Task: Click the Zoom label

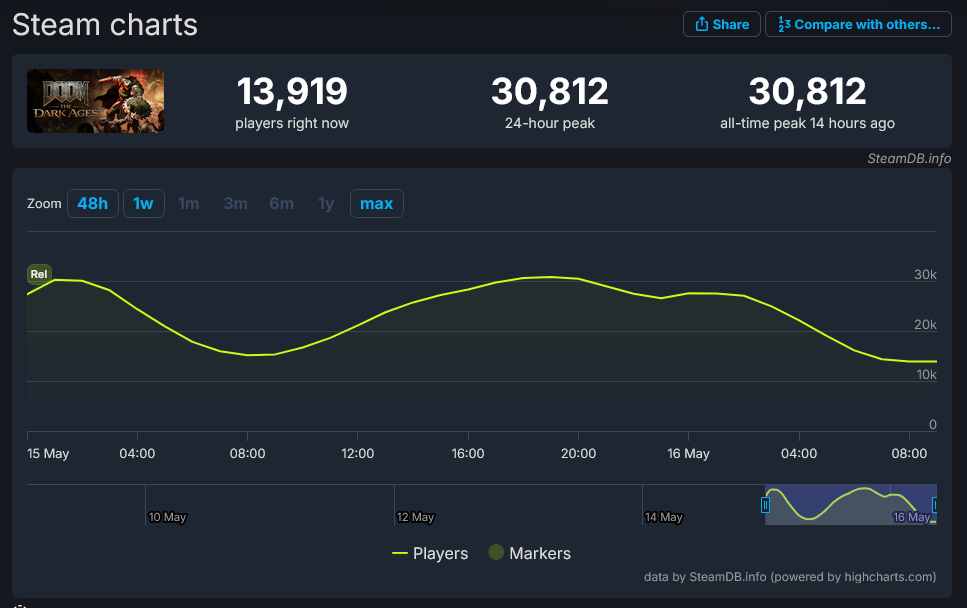Action: (x=44, y=203)
